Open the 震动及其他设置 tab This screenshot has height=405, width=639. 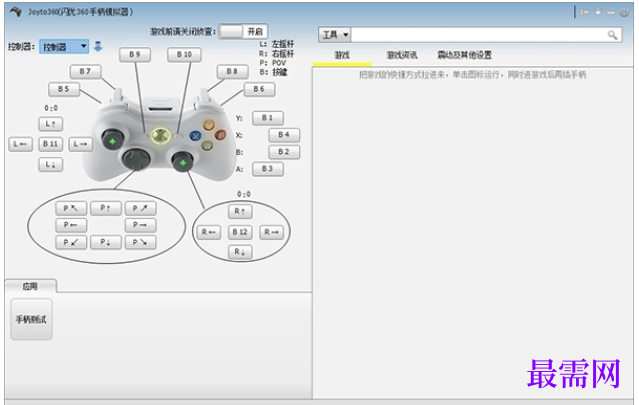[x=464, y=55]
